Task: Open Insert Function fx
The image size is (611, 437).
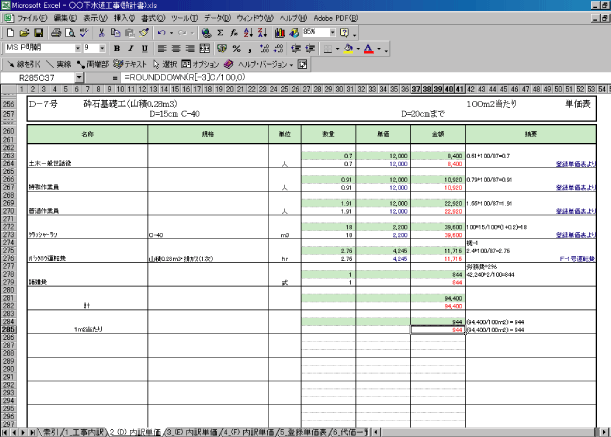Action: coord(234,33)
